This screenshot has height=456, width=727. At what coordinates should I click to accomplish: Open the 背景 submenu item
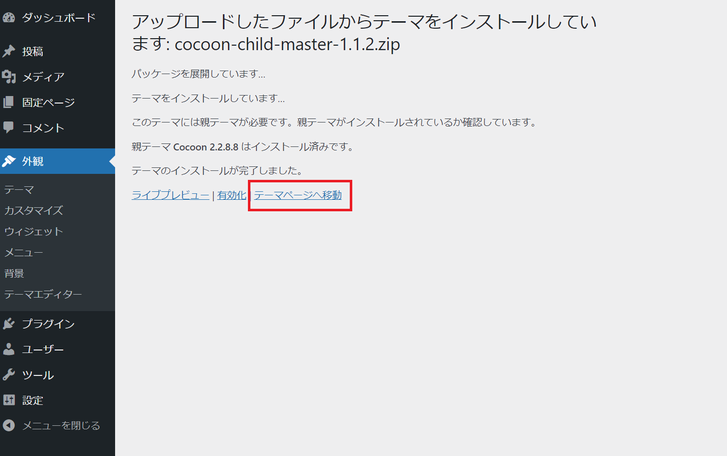14,273
